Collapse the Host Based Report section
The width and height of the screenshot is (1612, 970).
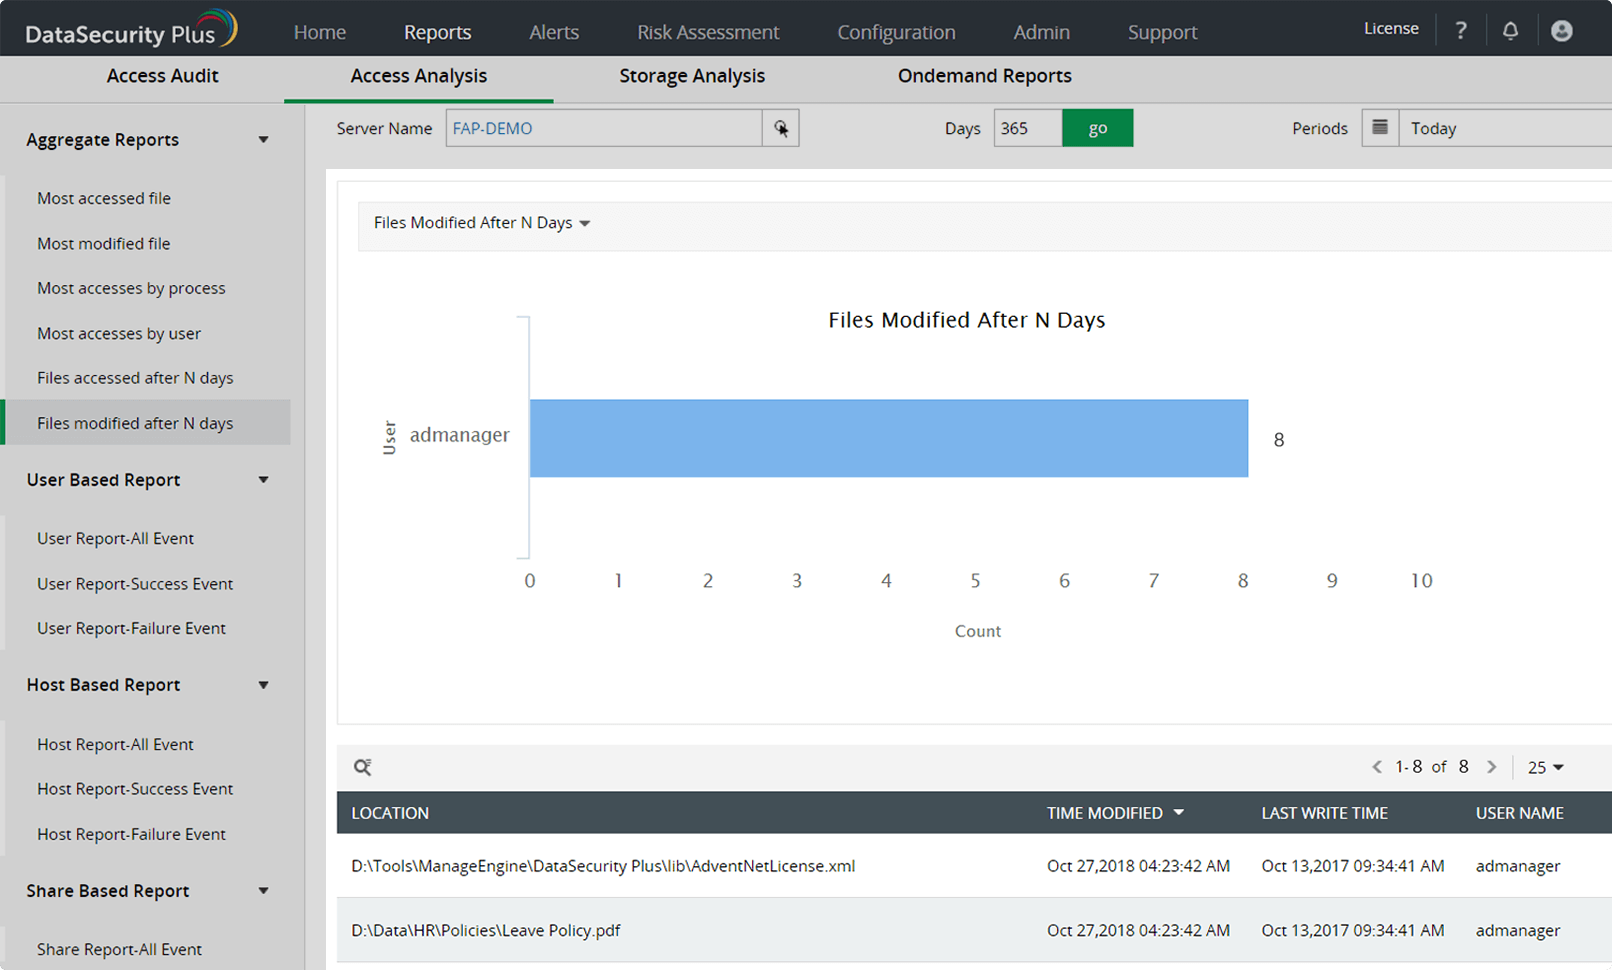pyautogui.click(x=263, y=685)
